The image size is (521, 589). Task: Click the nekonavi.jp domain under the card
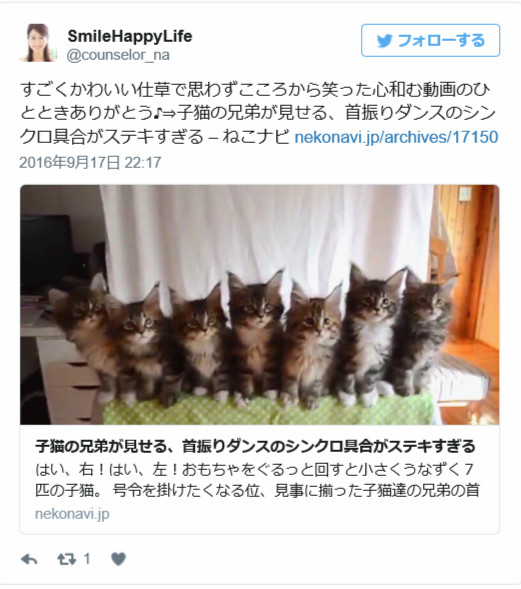[x=72, y=514]
